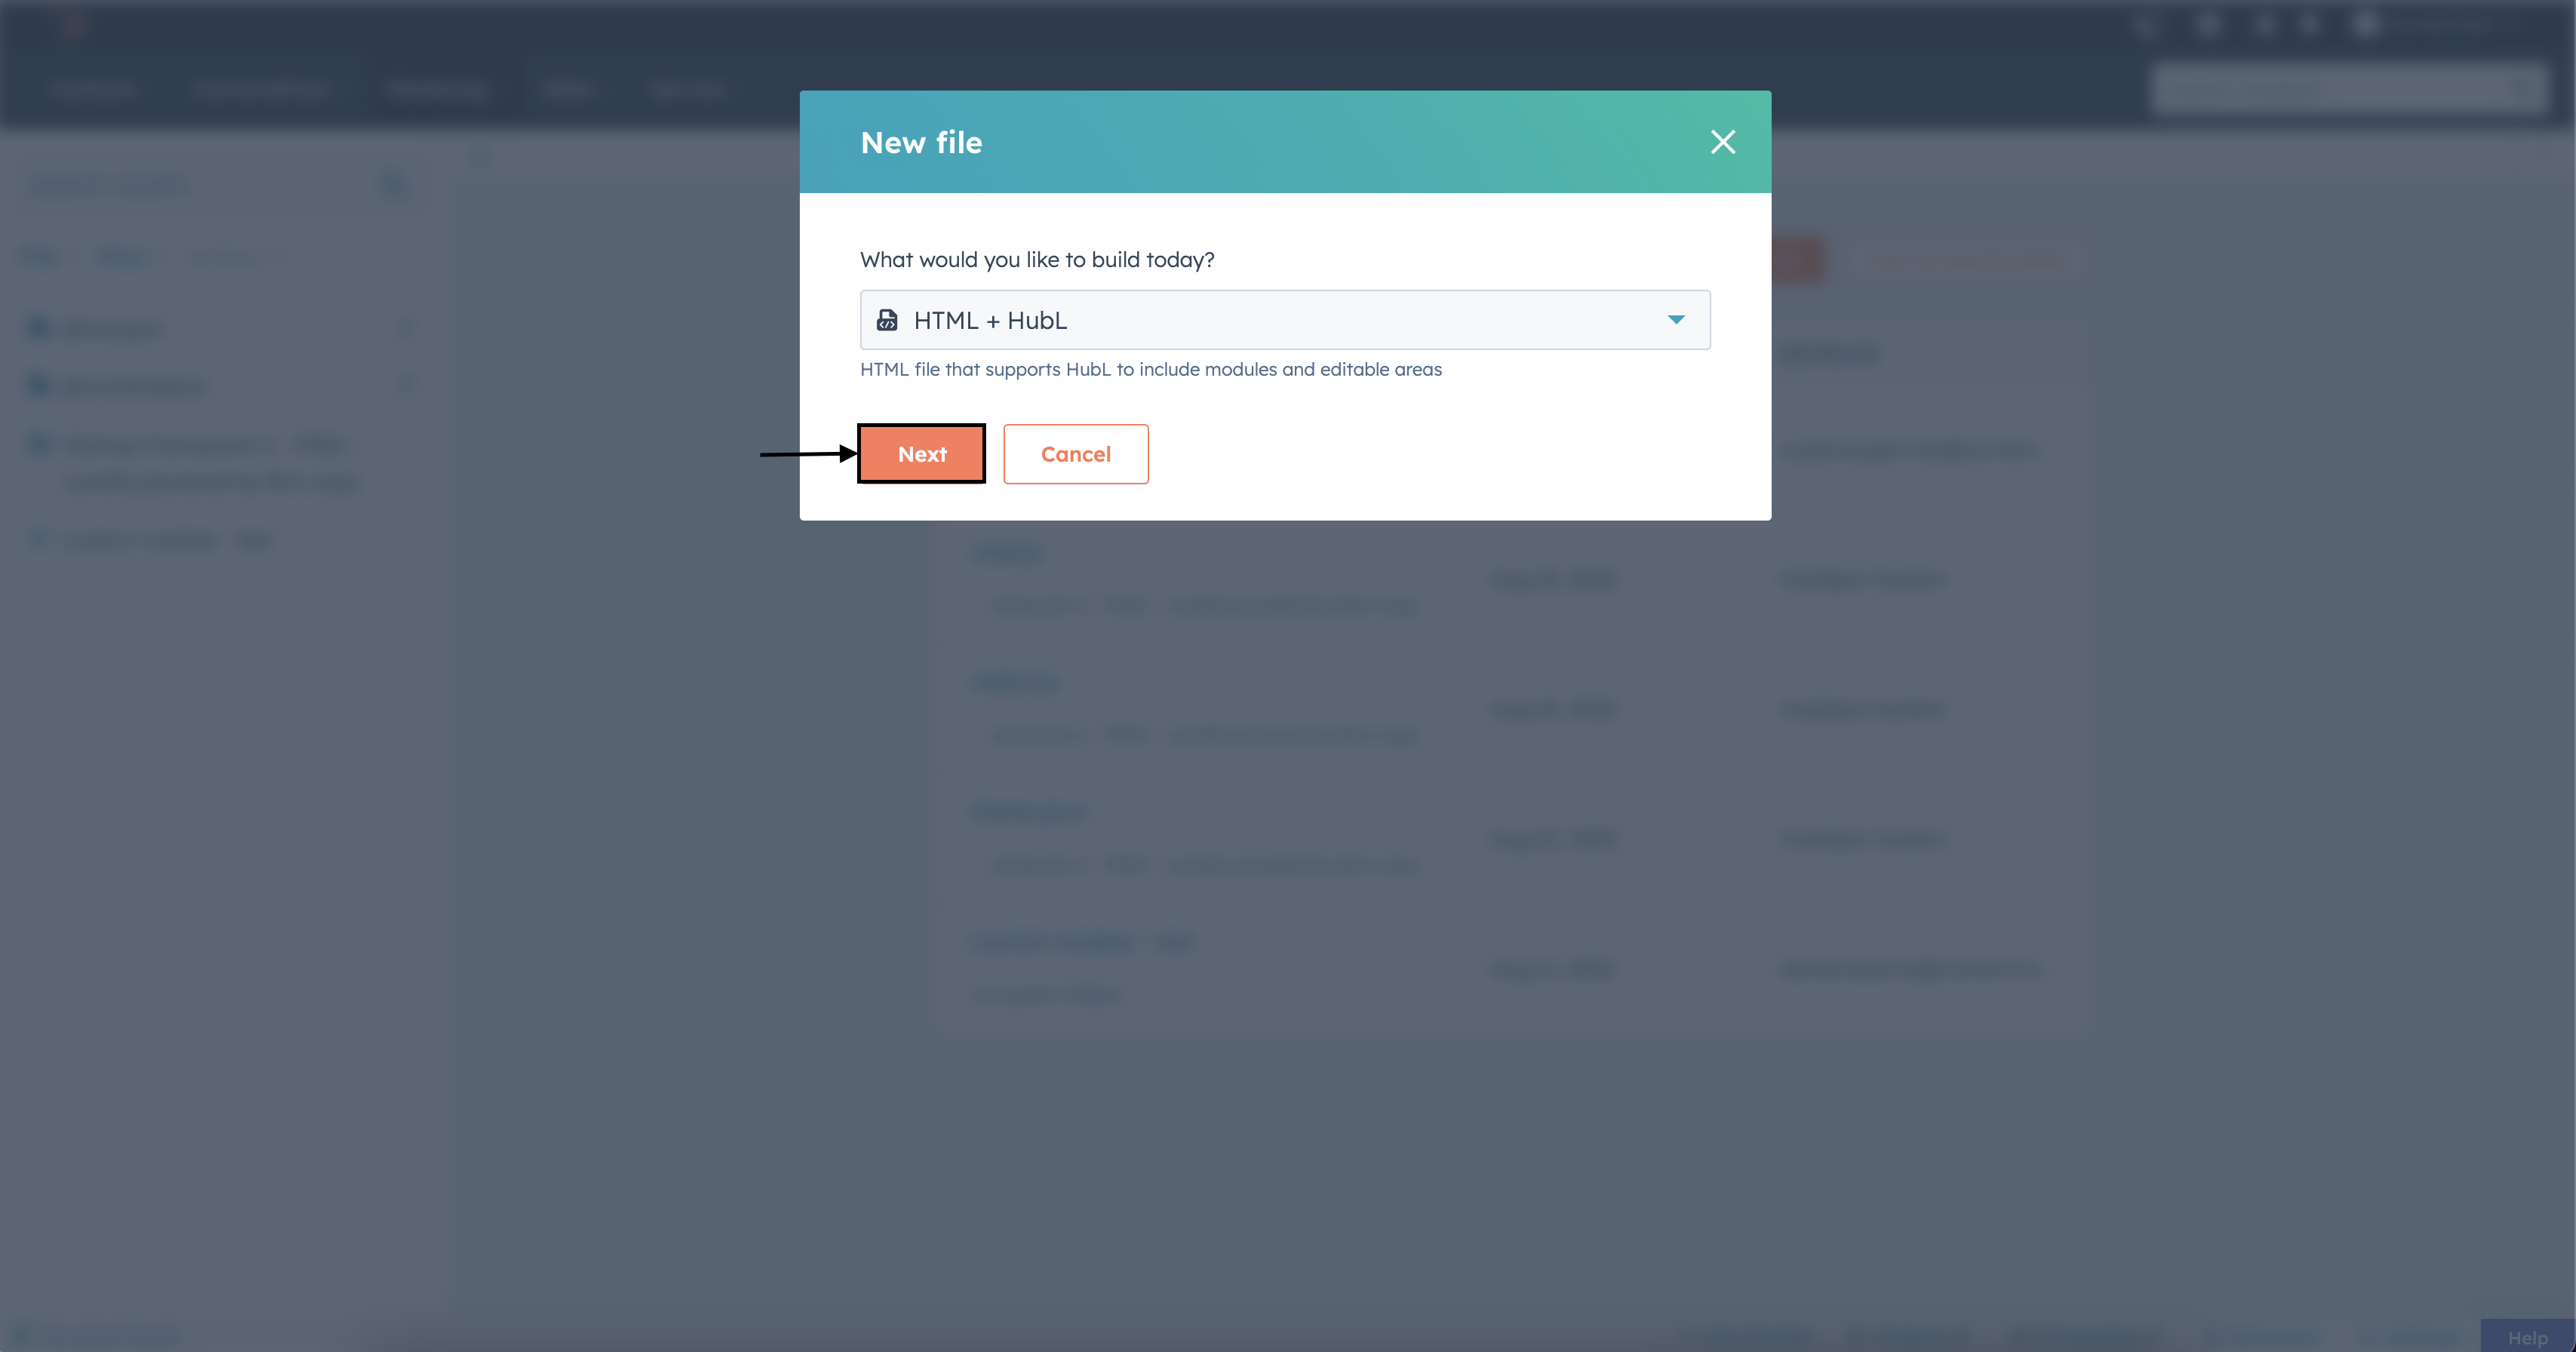This screenshot has height=1352, width=2576.
Task: Open the Help widget
Action: click(2526, 1337)
